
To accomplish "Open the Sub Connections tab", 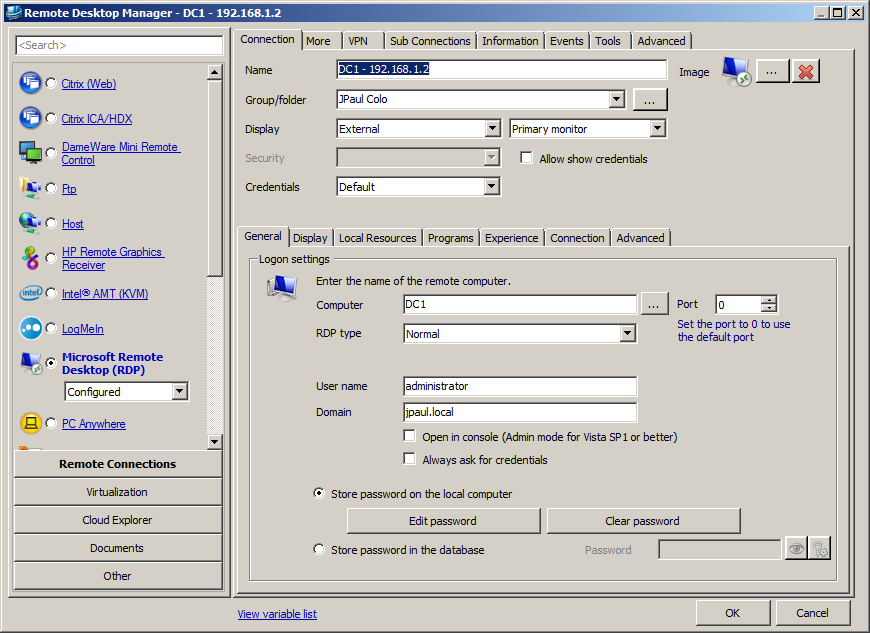I will tap(430, 41).
